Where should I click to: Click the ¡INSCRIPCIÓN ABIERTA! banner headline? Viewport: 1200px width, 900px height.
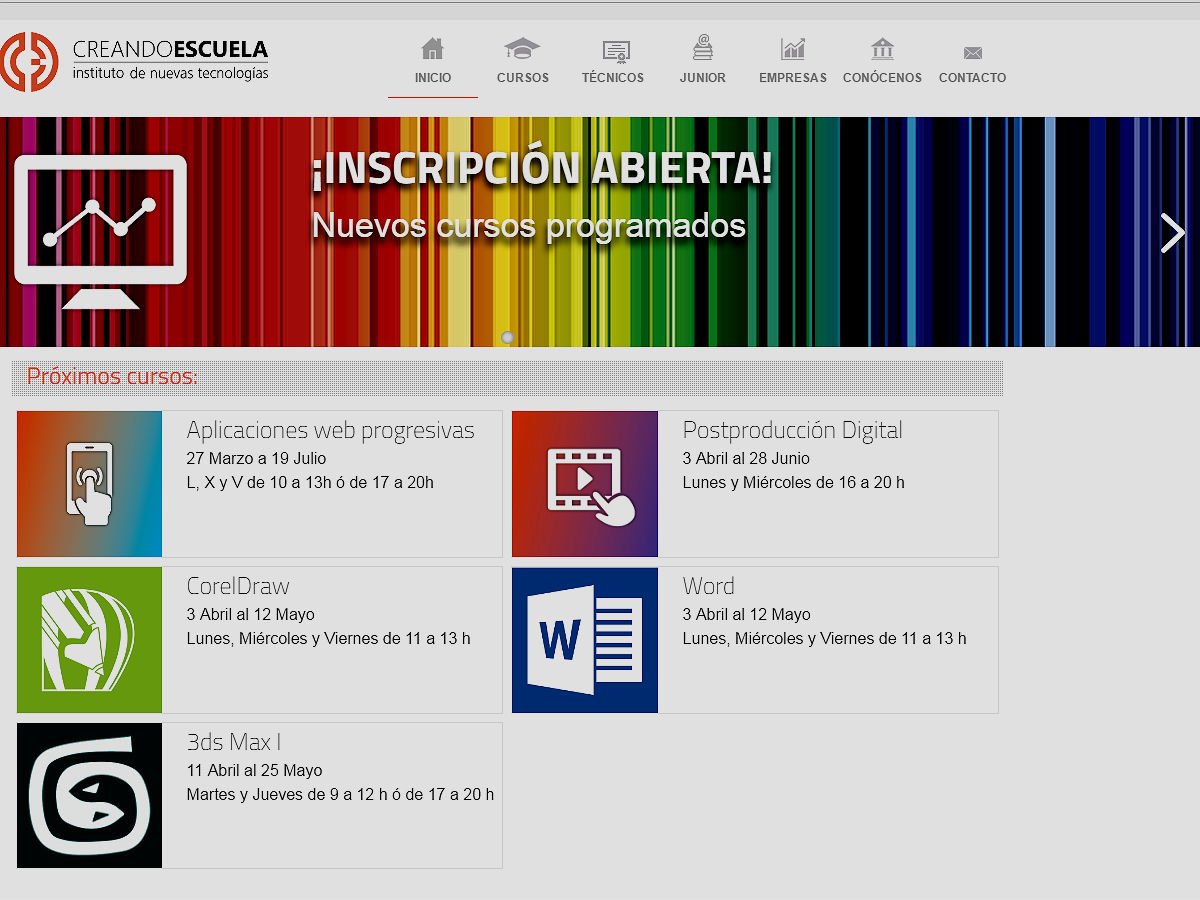pyautogui.click(x=542, y=169)
